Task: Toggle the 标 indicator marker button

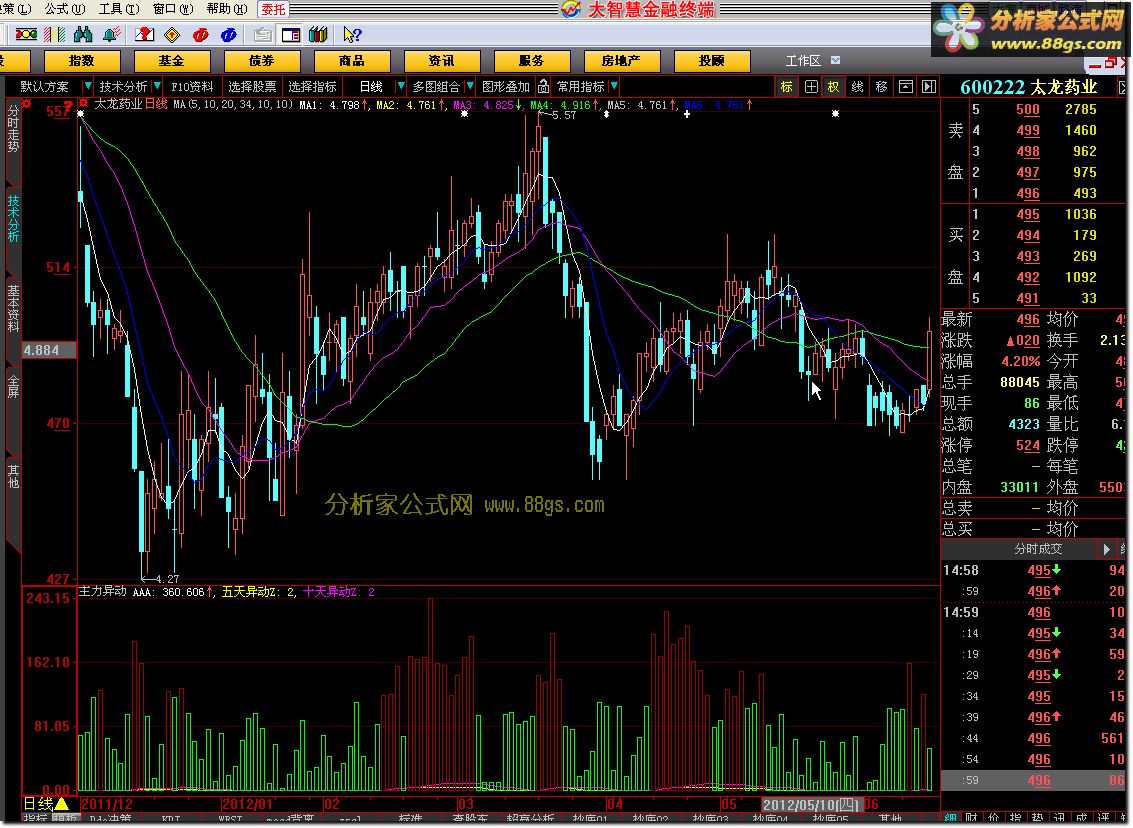Action: point(786,87)
